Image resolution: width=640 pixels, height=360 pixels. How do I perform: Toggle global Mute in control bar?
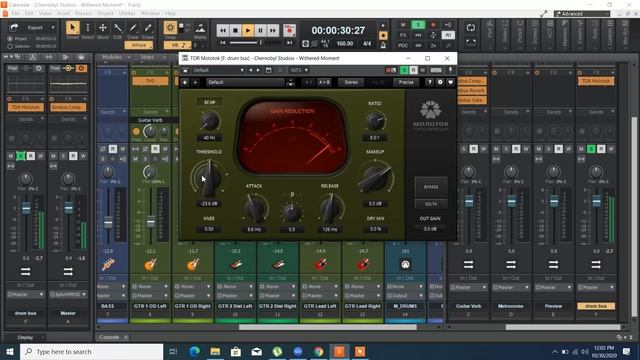[403, 25]
